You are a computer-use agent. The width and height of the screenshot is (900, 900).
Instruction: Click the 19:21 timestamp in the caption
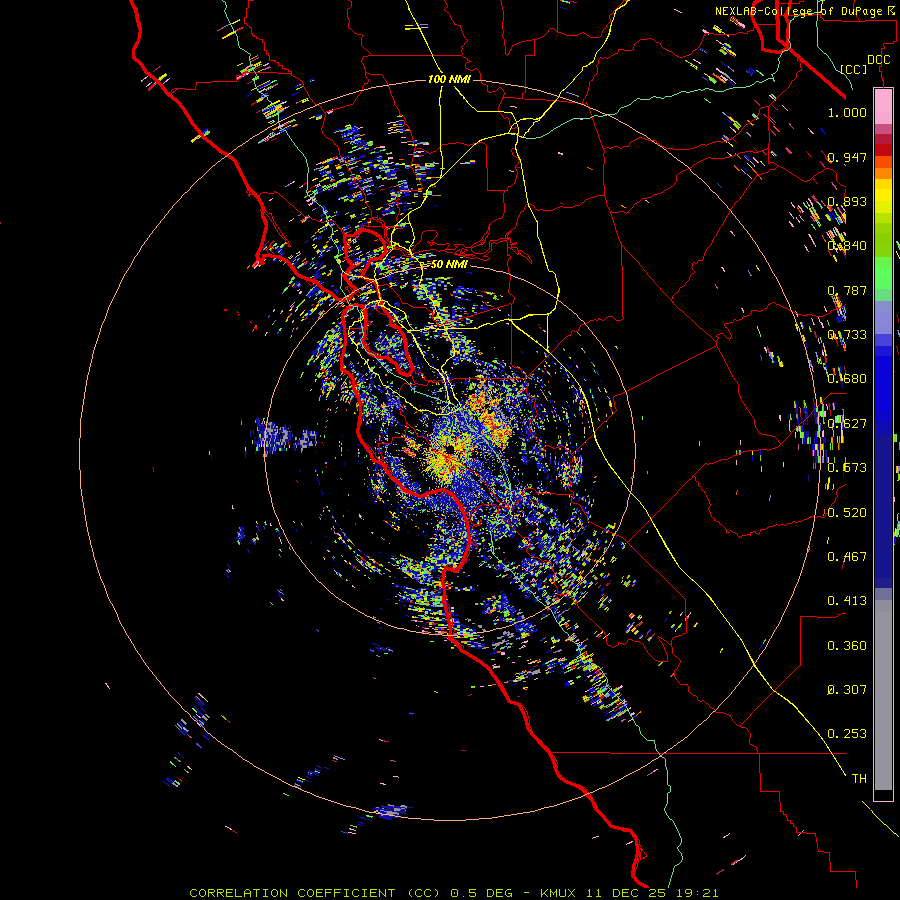[x=697, y=893]
